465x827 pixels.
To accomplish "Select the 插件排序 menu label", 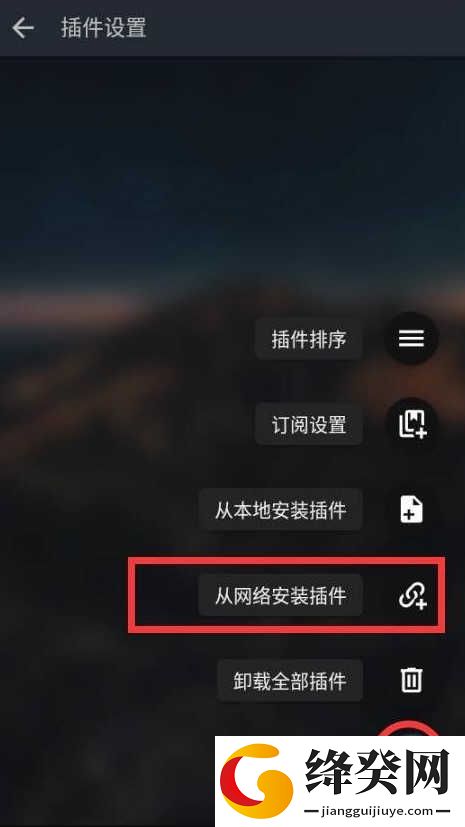I will coord(309,339).
